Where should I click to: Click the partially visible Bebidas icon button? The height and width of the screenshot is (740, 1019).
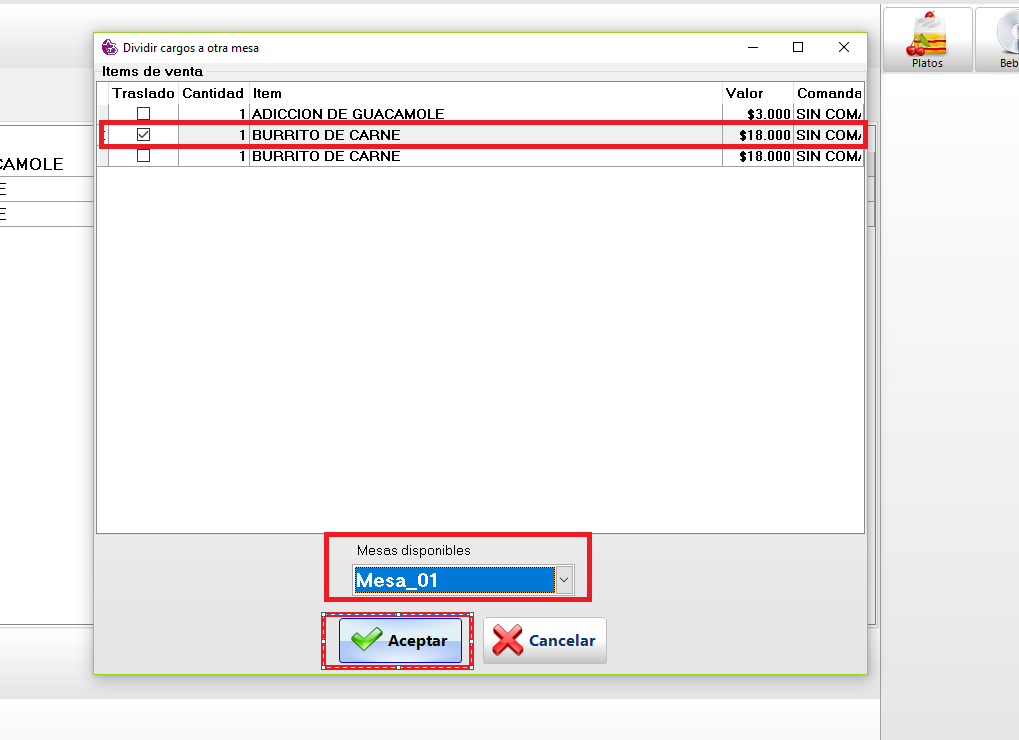coord(1000,40)
